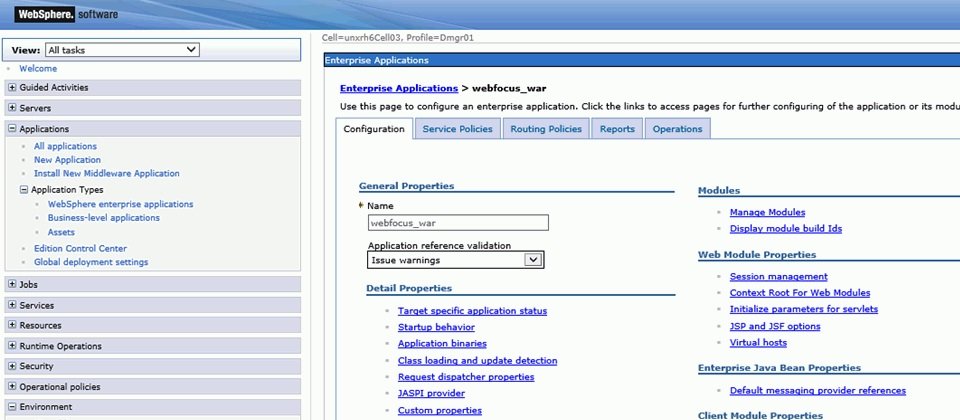Open Global deployment settings
960x420 pixels.
coord(91,262)
